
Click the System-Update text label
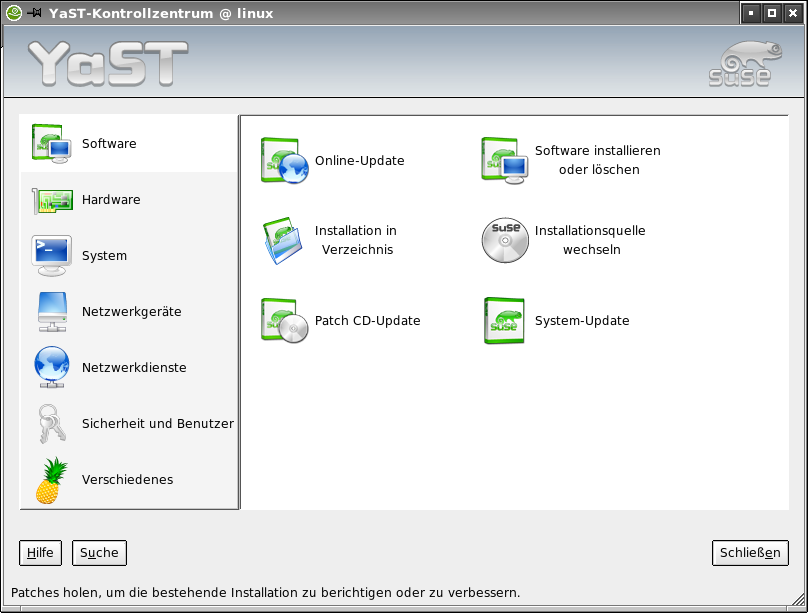point(582,320)
